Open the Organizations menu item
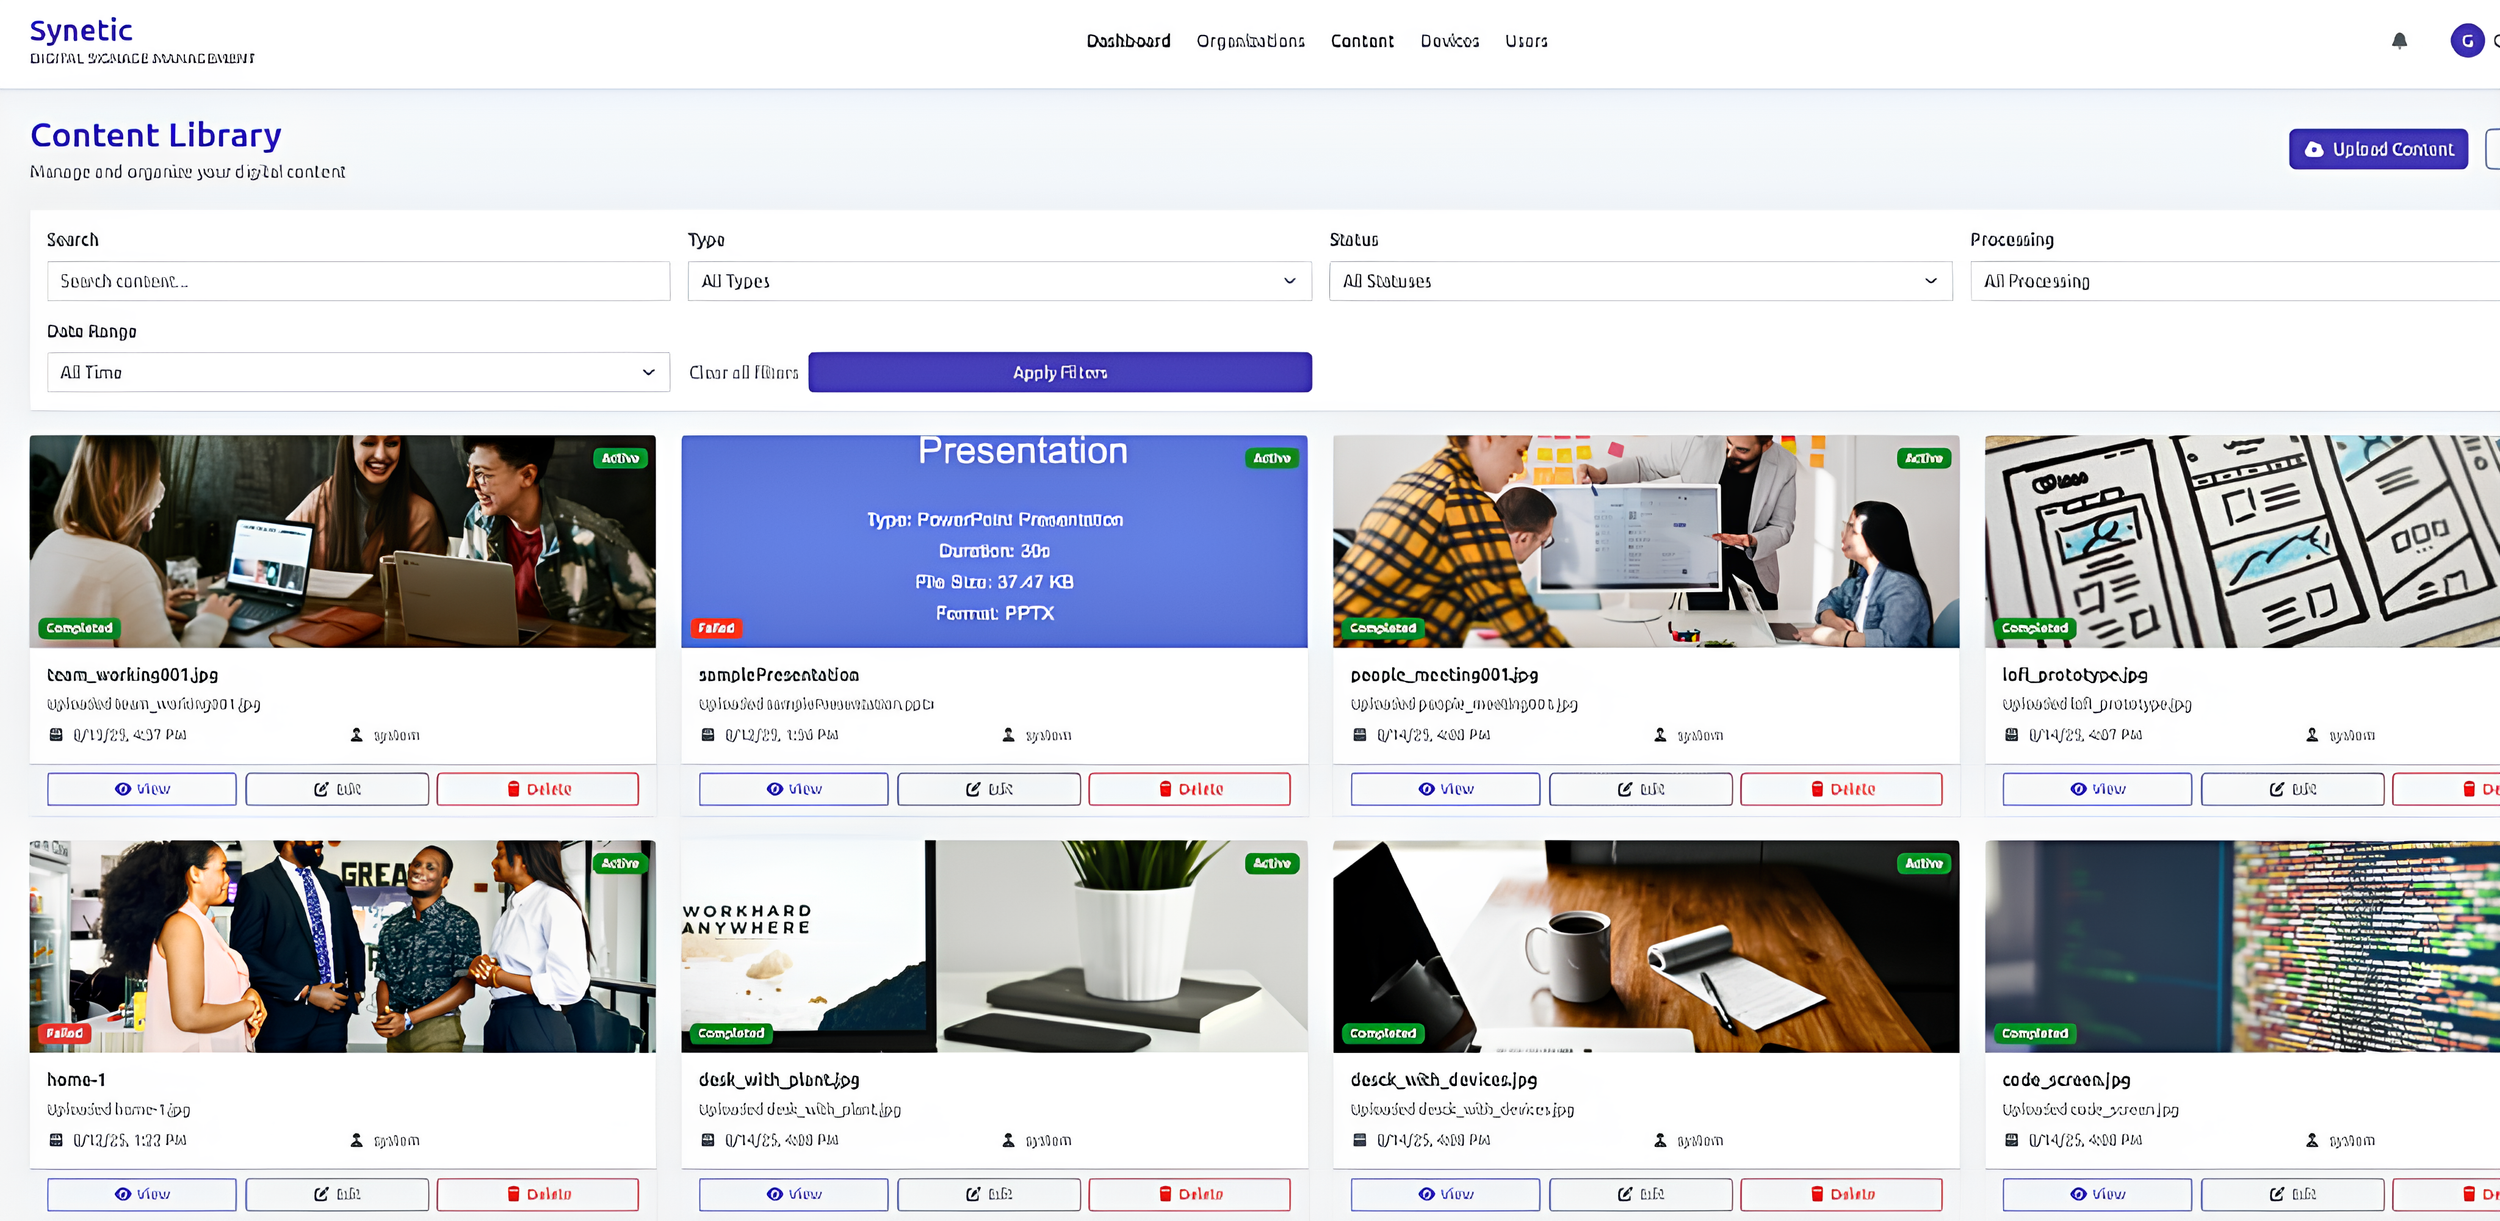The height and width of the screenshot is (1221, 2500). coord(1250,41)
